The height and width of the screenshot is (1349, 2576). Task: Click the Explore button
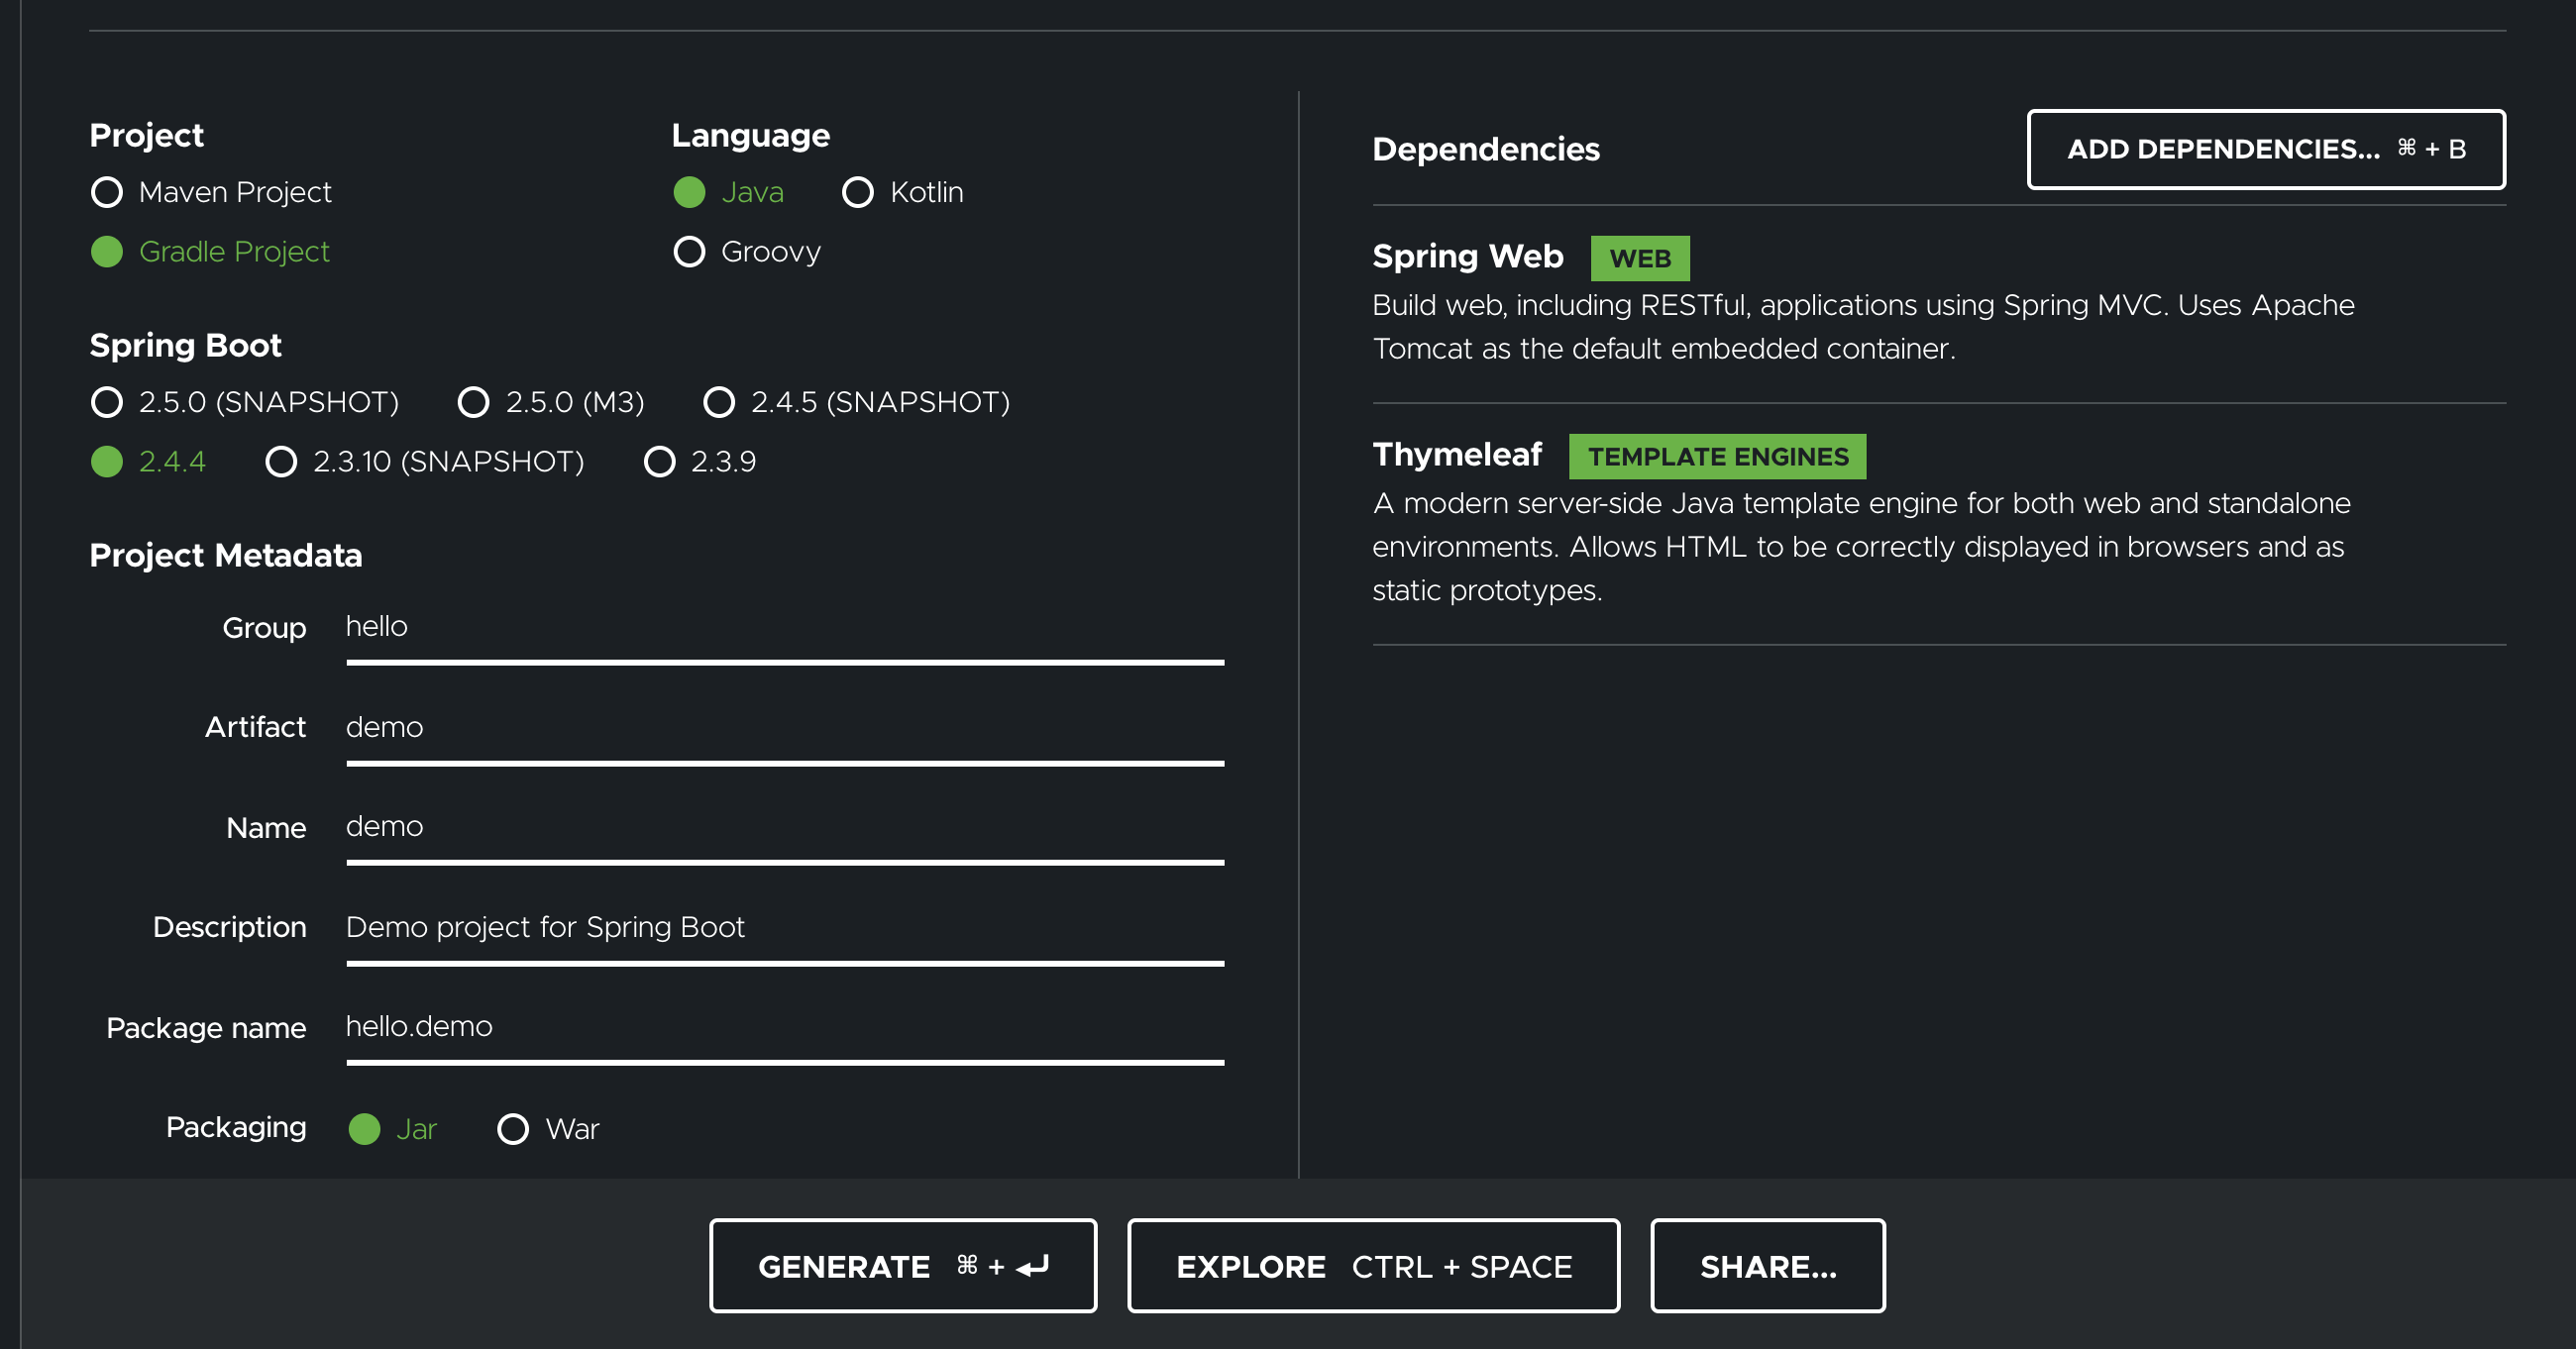tap(1373, 1266)
